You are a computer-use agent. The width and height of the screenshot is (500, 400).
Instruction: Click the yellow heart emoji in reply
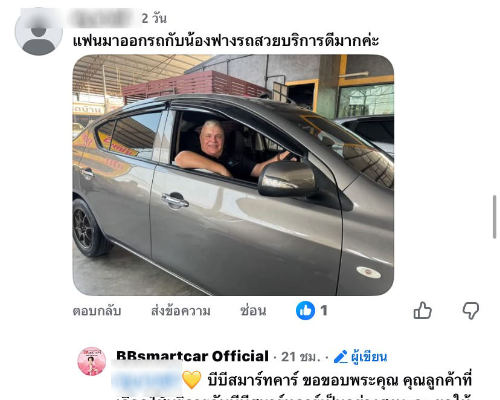tap(192, 380)
